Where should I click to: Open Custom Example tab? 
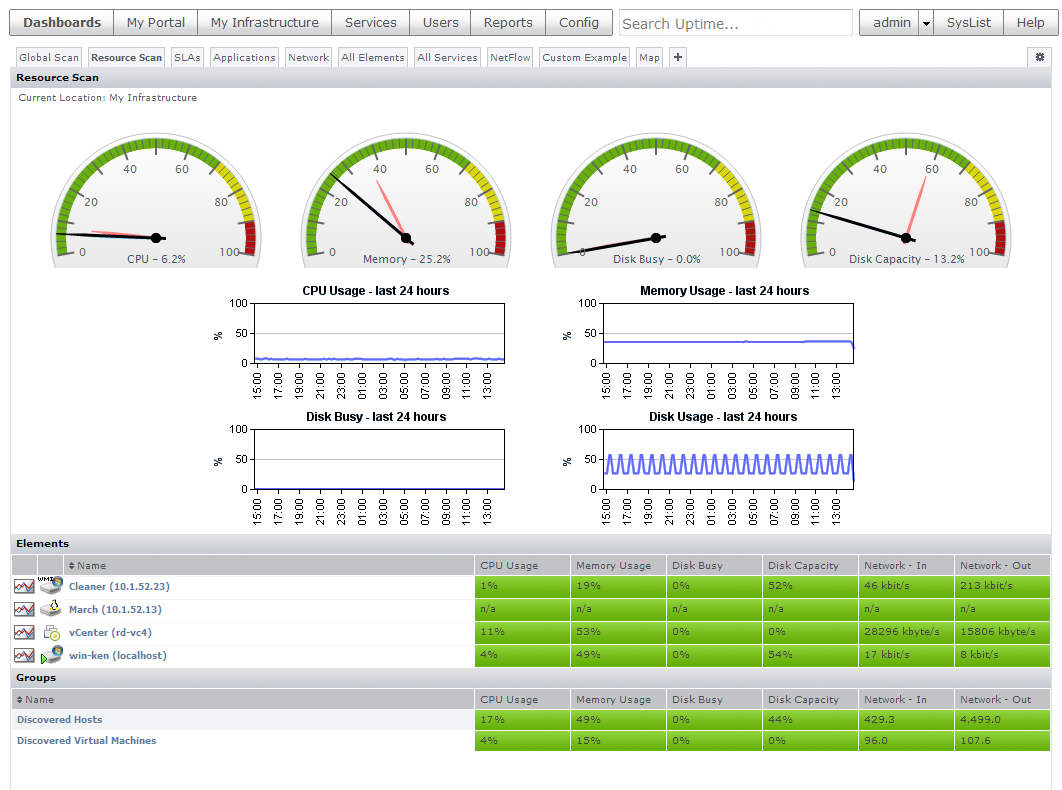[x=585, y=58]
